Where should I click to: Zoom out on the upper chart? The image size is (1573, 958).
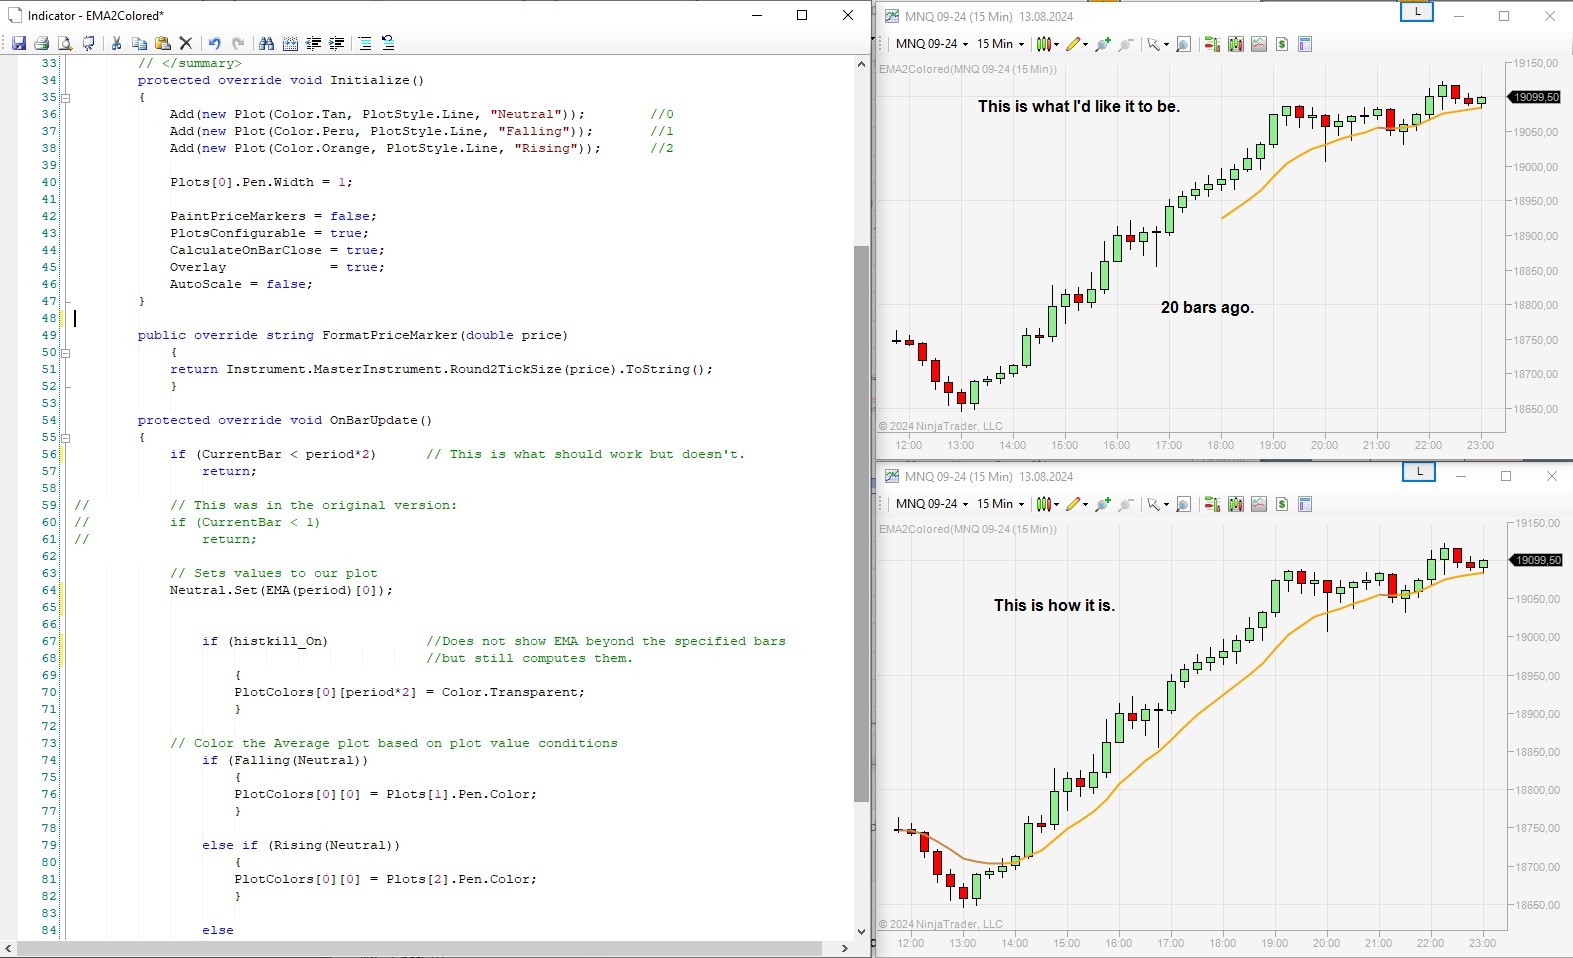point(1126,44)
